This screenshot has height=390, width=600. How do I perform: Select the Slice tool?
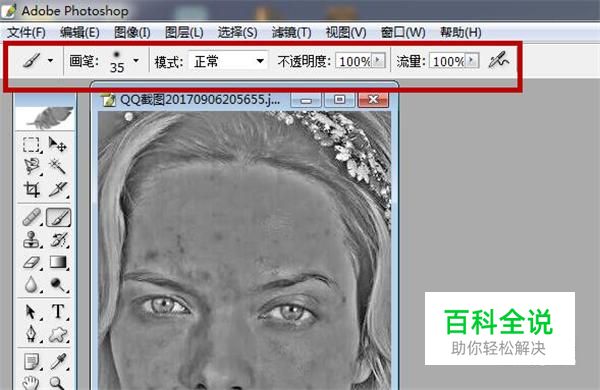click(58, 189)
